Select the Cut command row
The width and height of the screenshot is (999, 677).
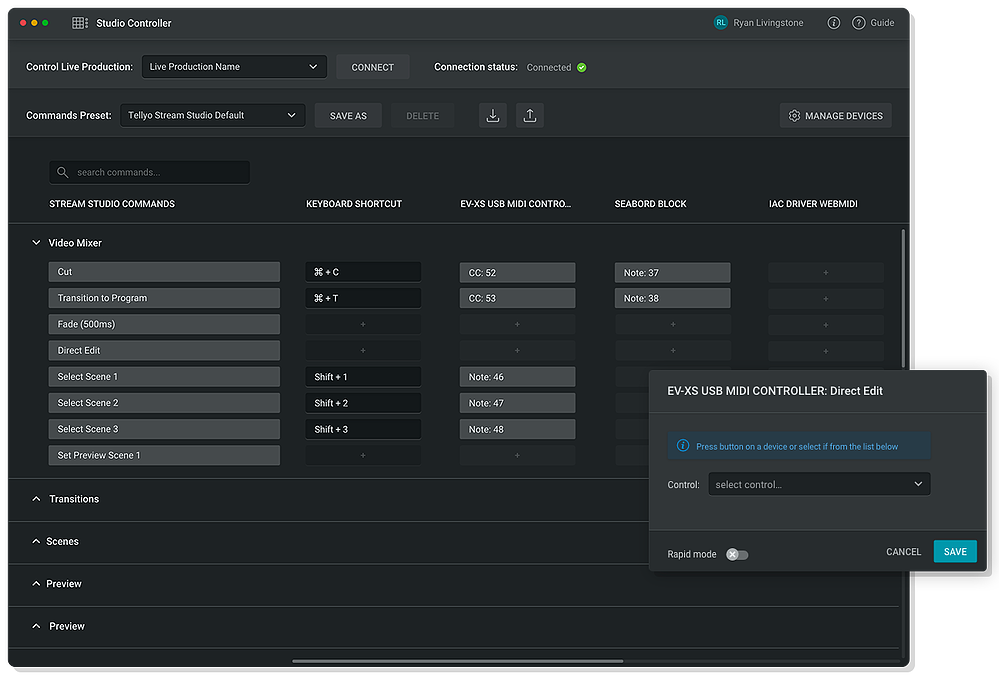[164, 272]
